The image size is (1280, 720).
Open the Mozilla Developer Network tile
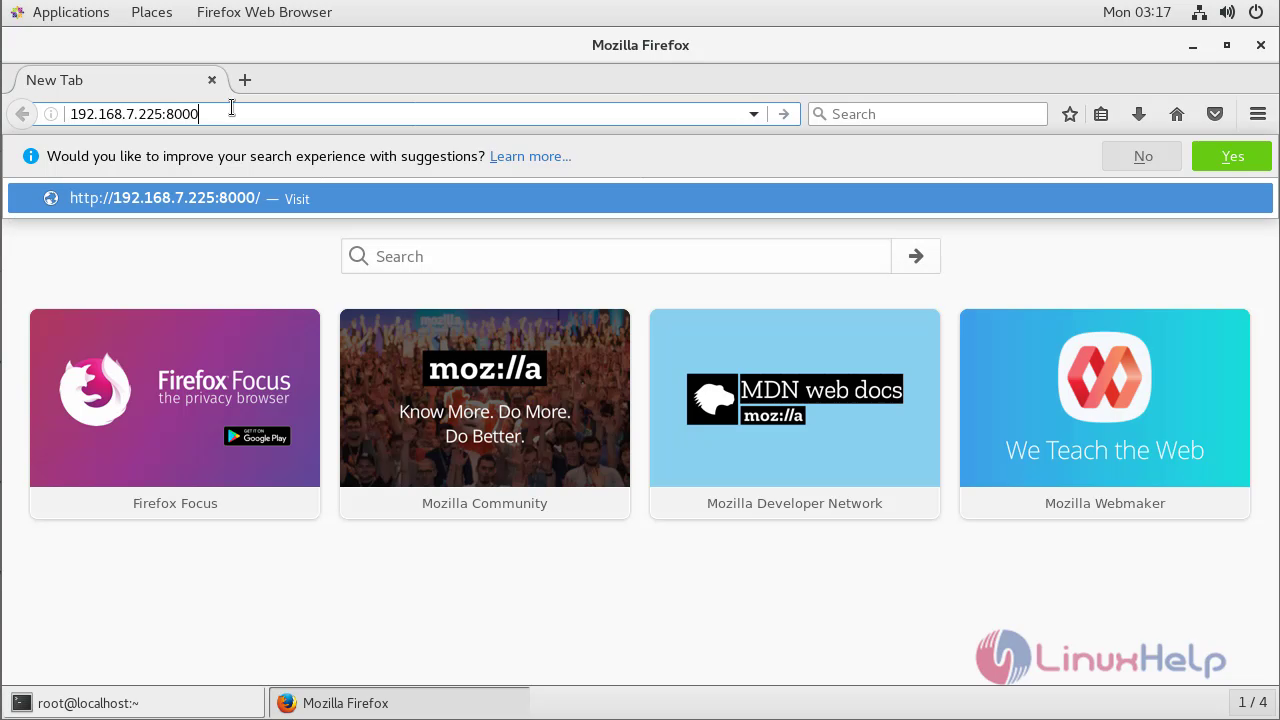point(795,414)
